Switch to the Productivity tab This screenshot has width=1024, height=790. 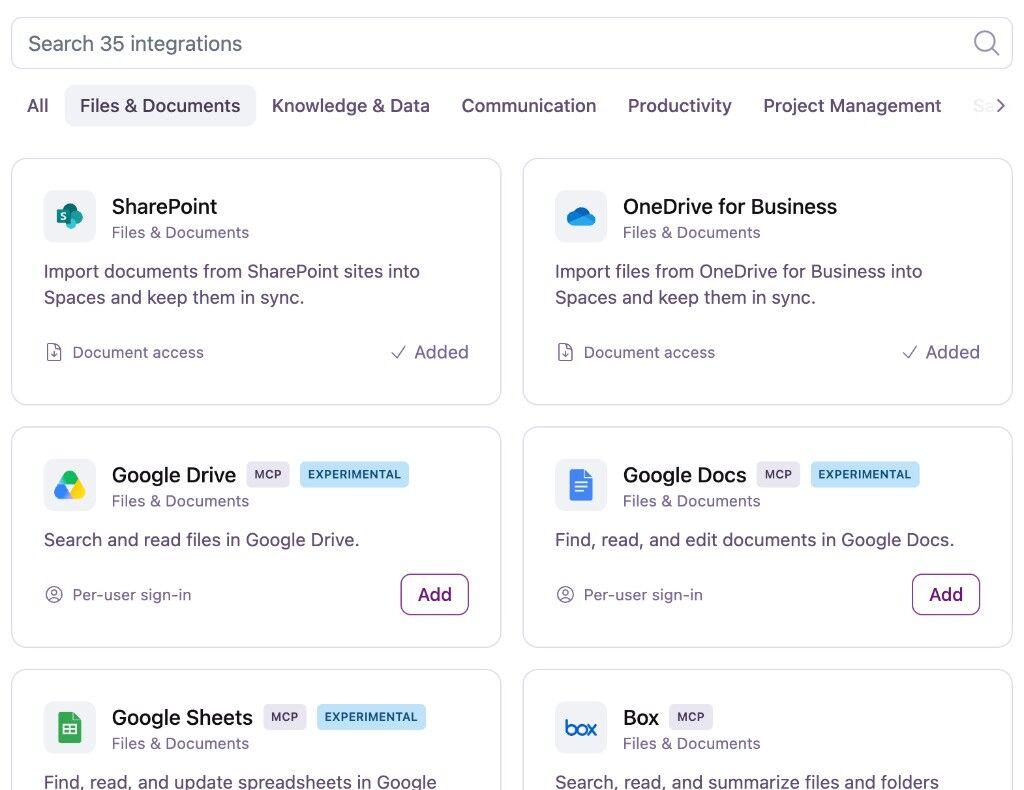pyautogui.click(x=680, y=106)
